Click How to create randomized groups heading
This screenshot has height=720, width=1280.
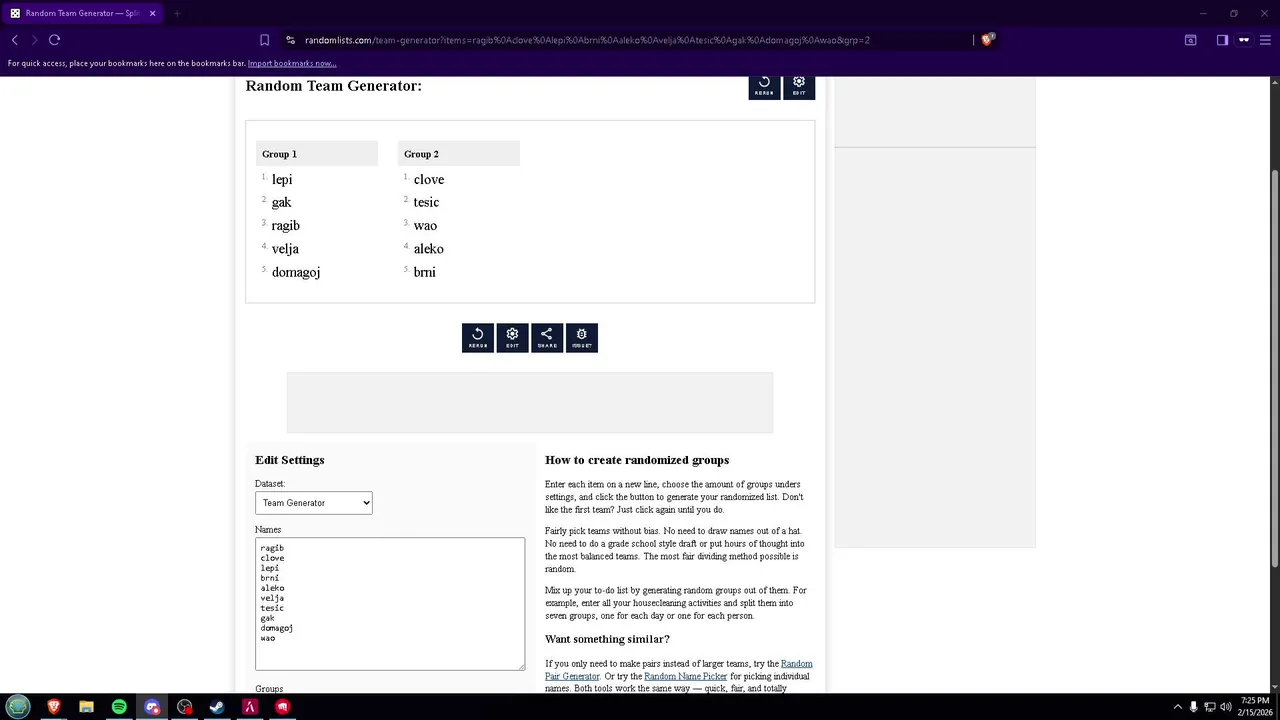pos(637,460)
